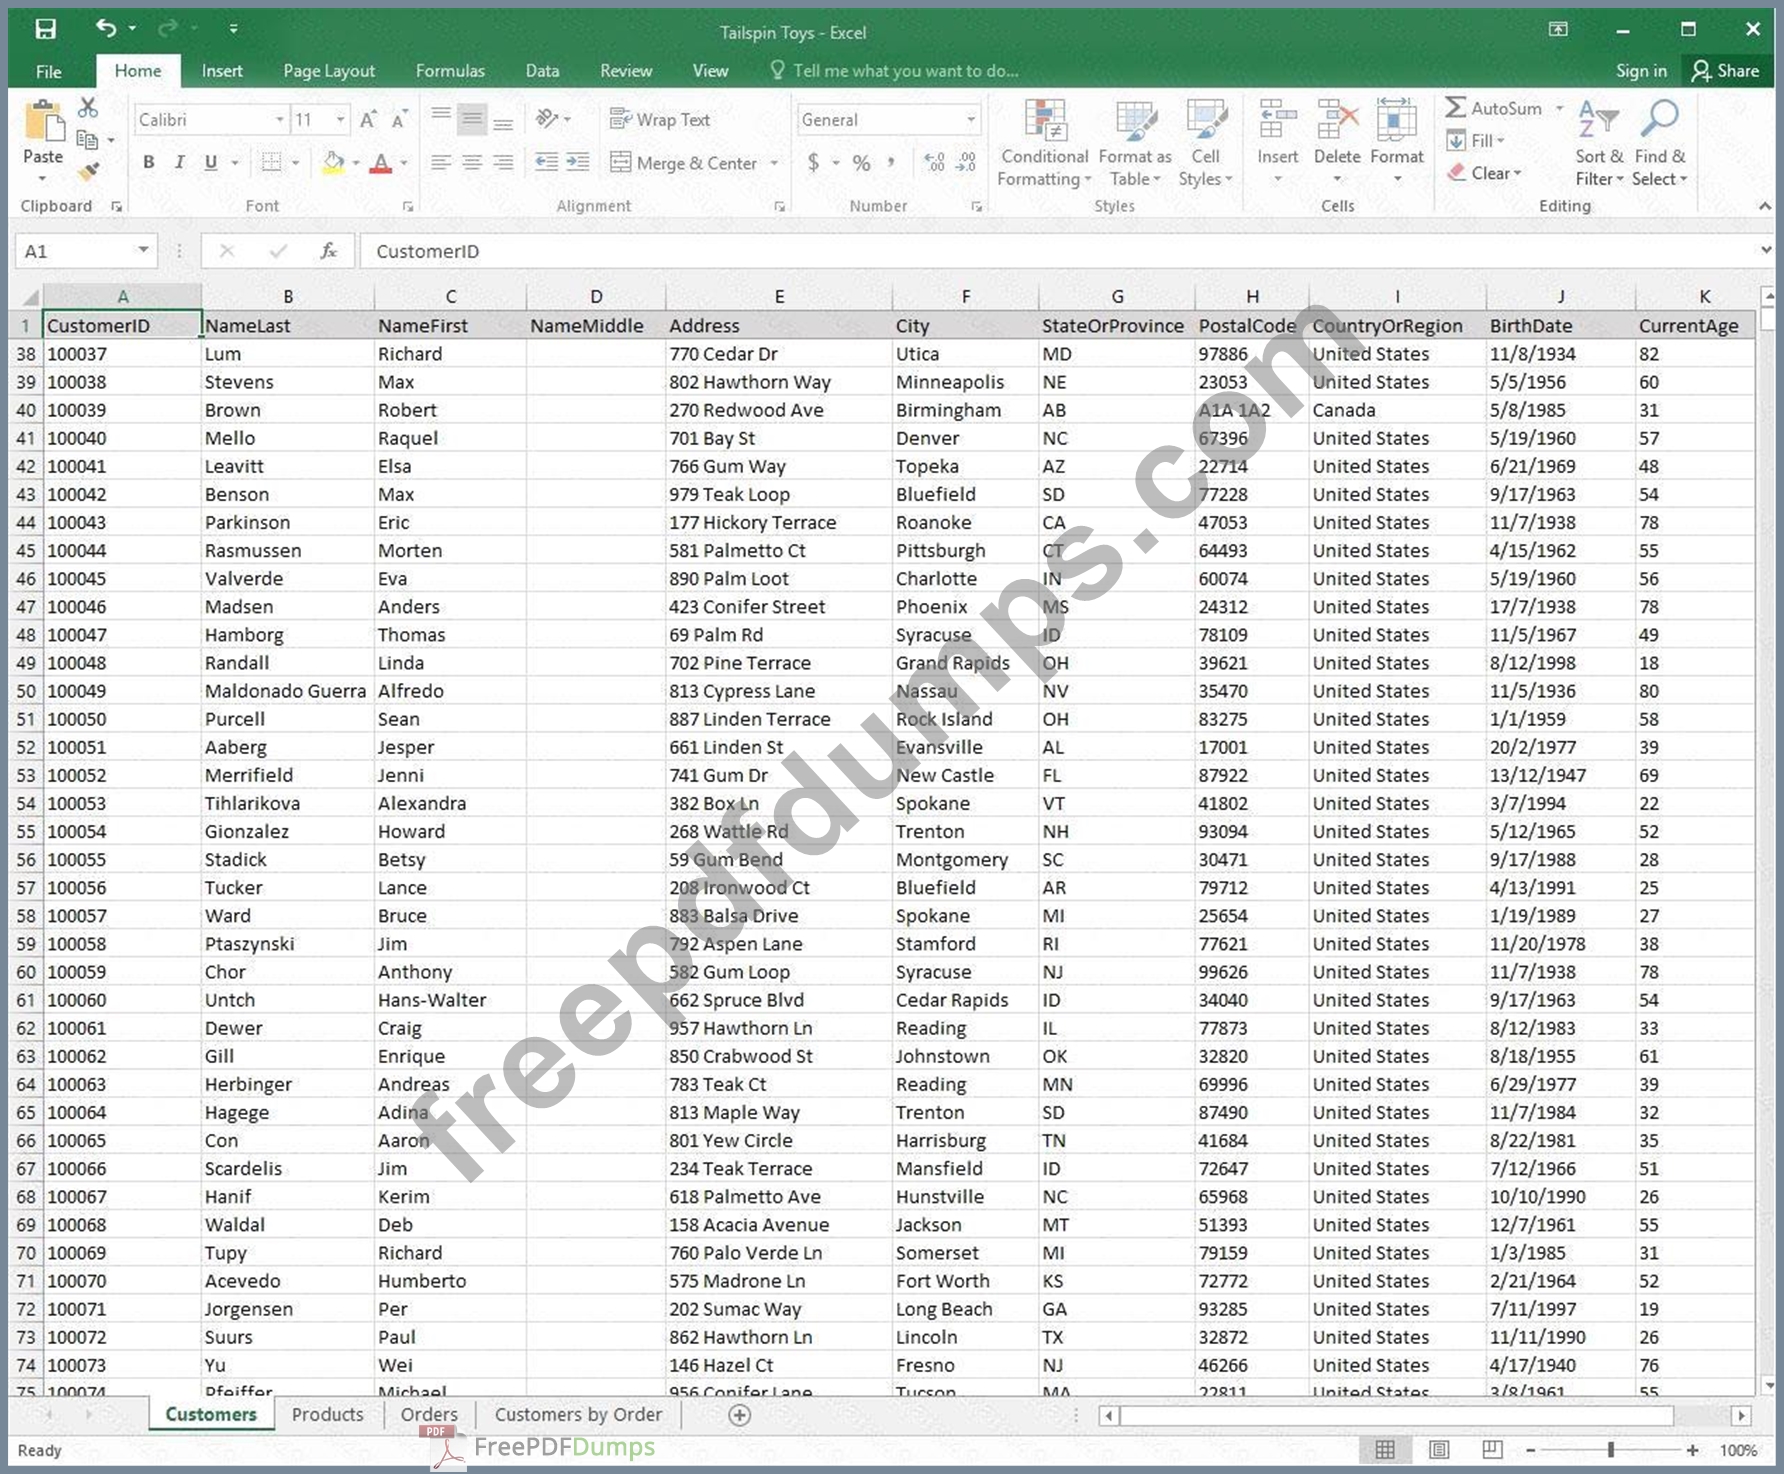This screenshot has height=1474, width=1784.
Task: Apply the red Font Color A
Action: pos(380,162)
